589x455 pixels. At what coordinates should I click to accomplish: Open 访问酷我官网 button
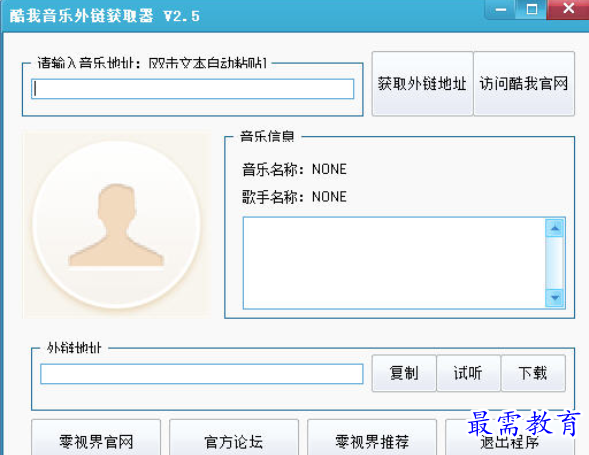(524, 83)
